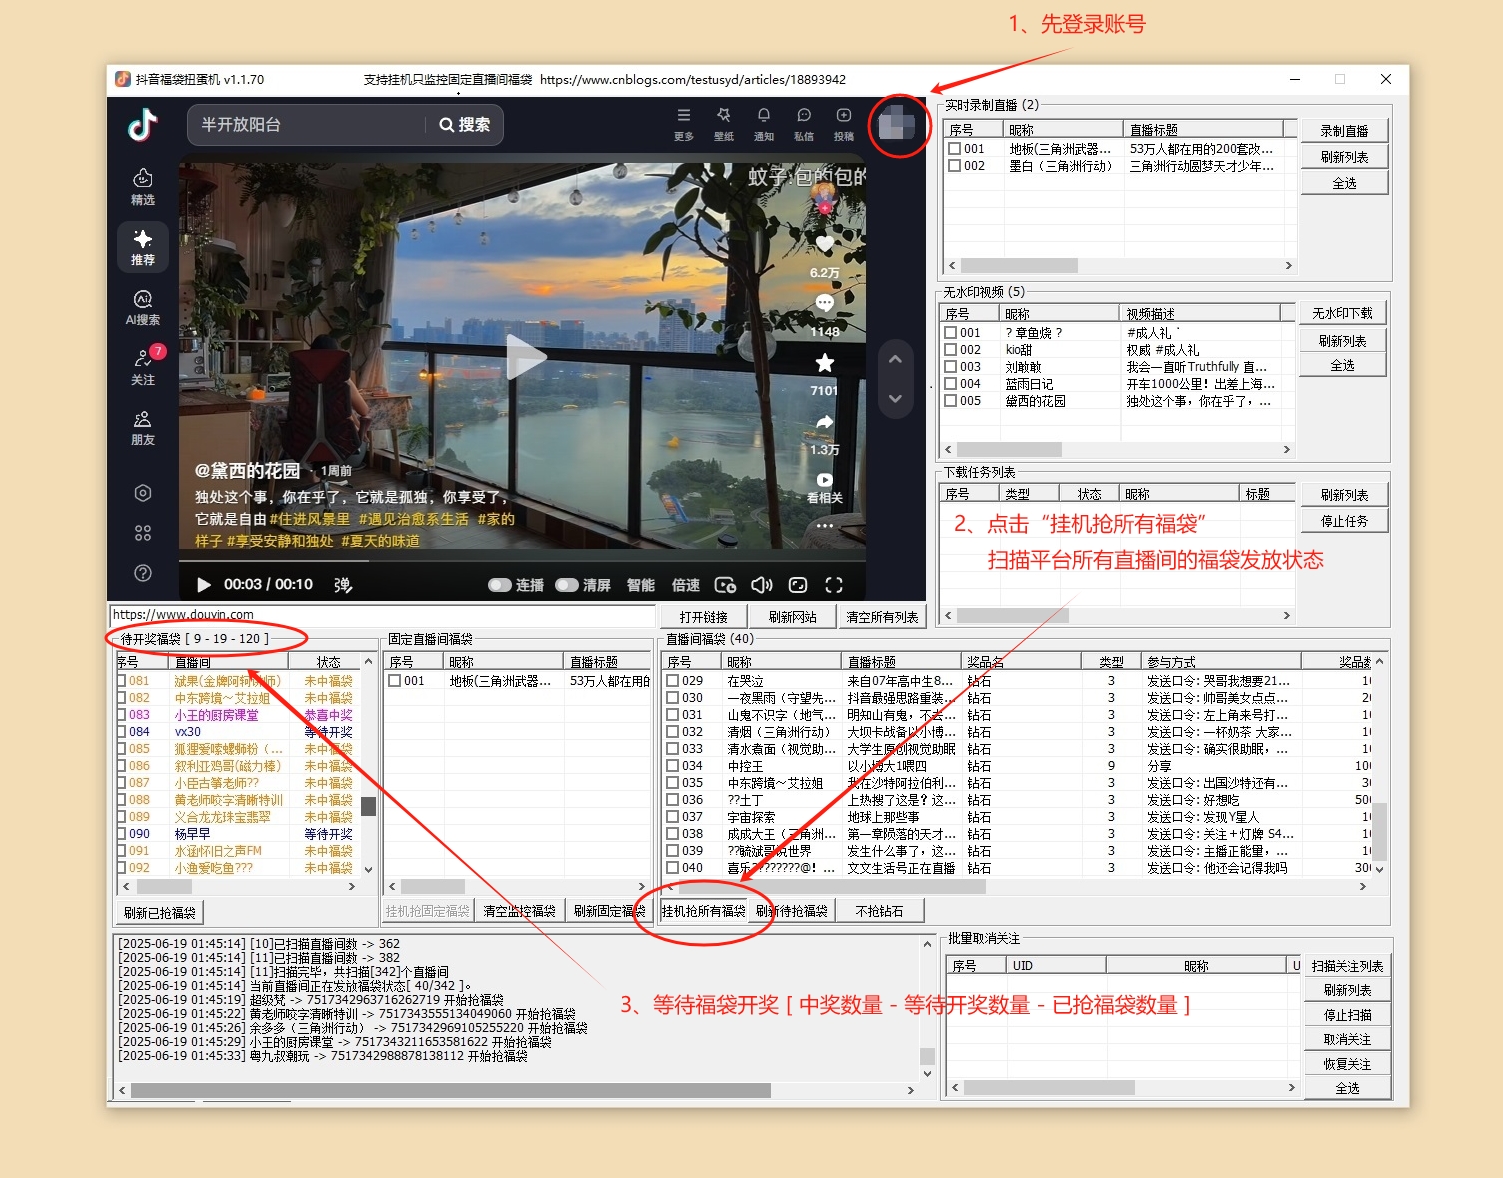Viewport: 1503px width, 1178px height.
Task: Open the 倍速 playback speed options
Action: click(x=687, y=585)
